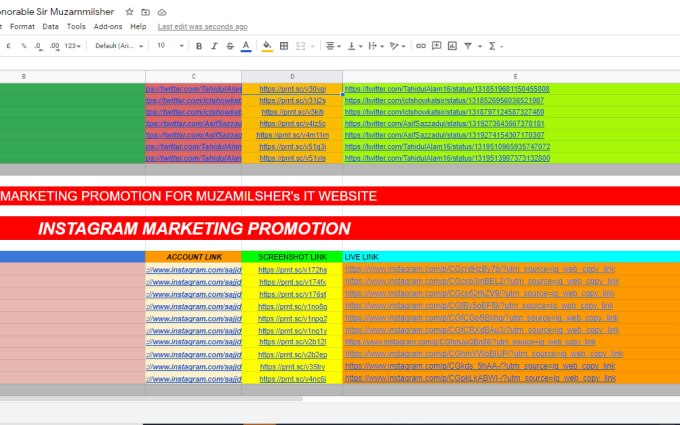Expand the horizontal align dropdown arrow
Screen dimensions: 680x425
point(339,46)
